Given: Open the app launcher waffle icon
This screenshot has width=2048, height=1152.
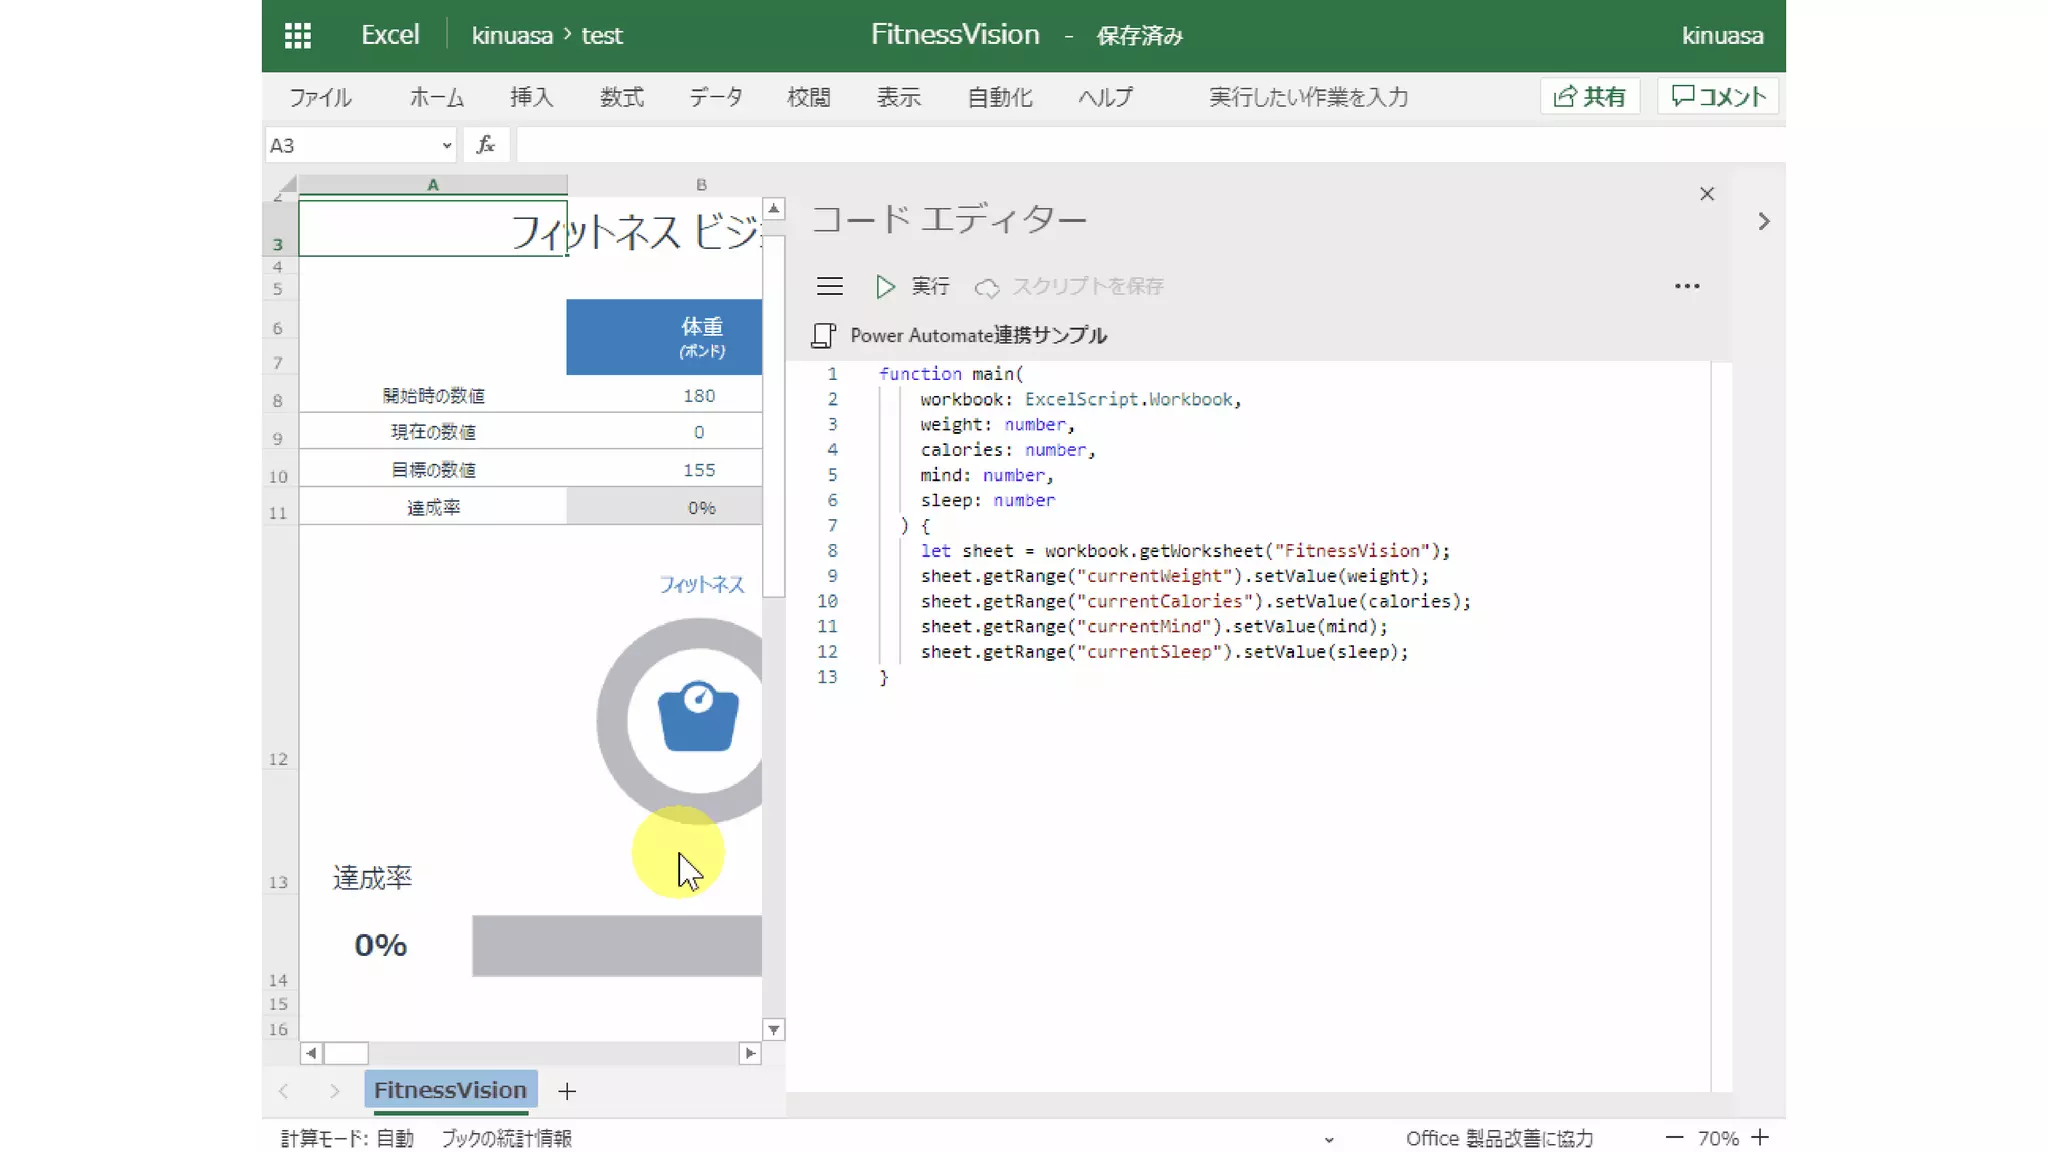Looking at the screenshot, I should [297, 36].
